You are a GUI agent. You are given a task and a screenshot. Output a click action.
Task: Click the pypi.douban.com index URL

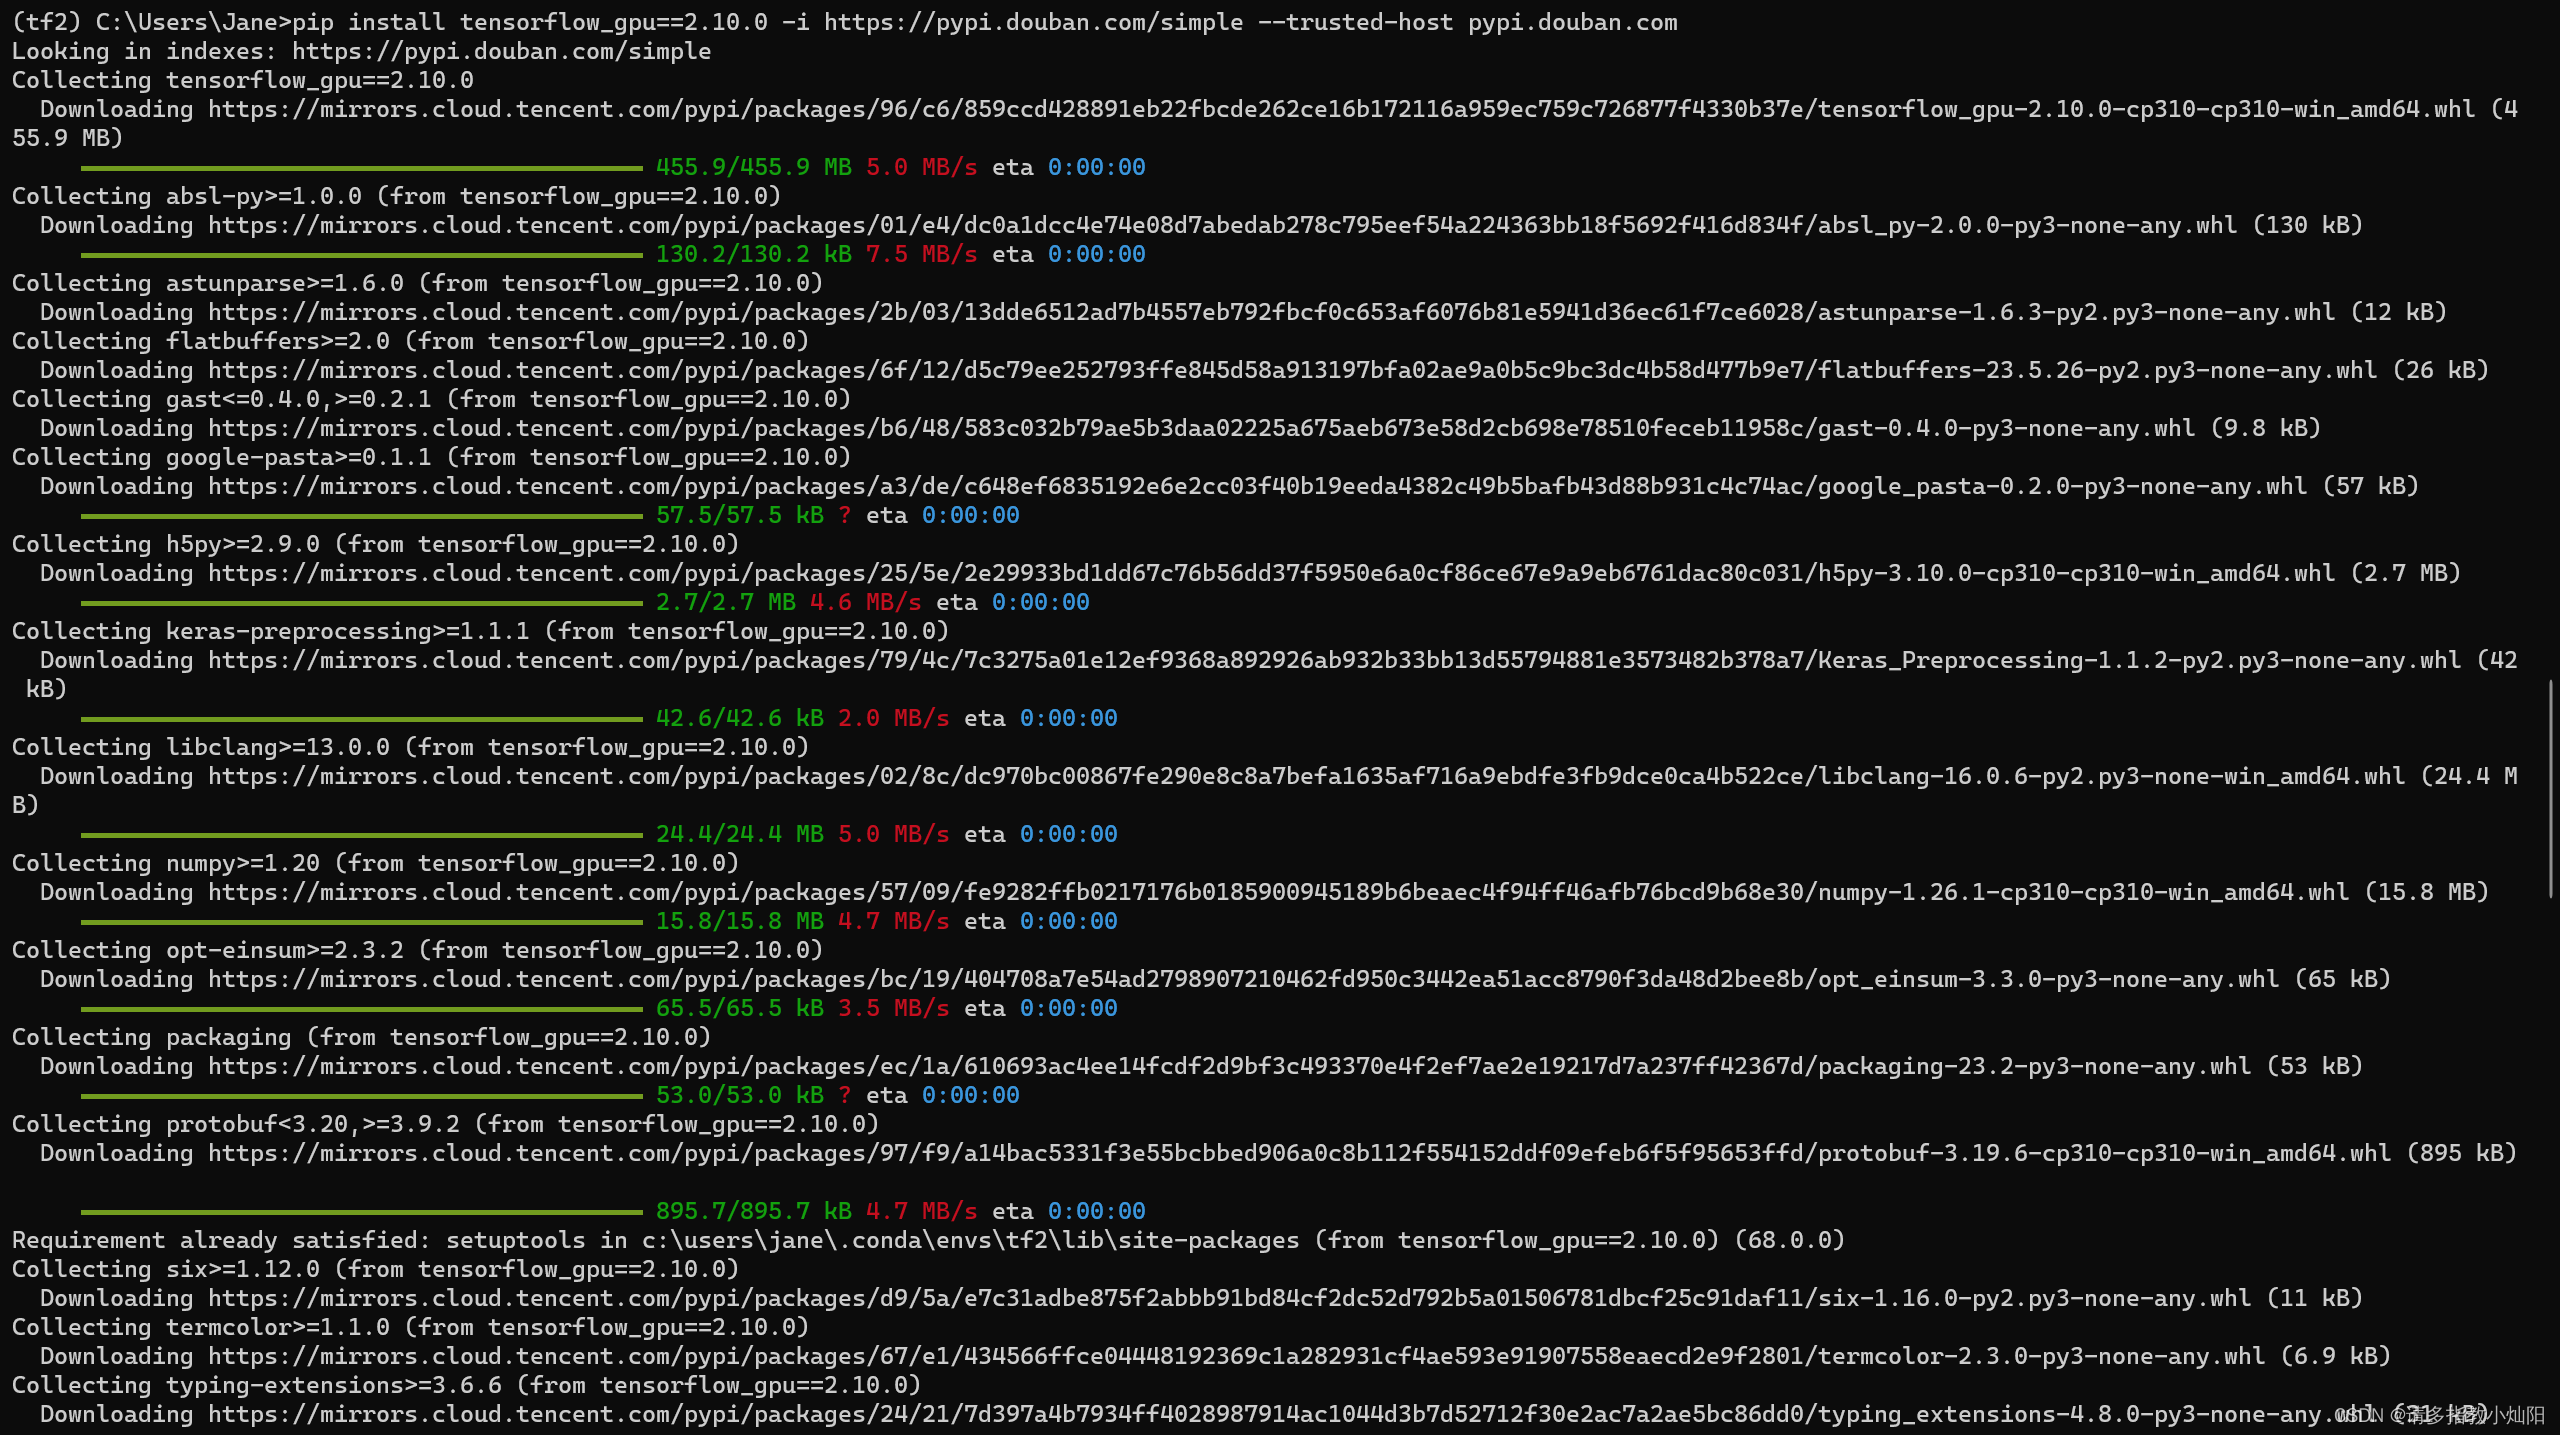coord(500,51)
